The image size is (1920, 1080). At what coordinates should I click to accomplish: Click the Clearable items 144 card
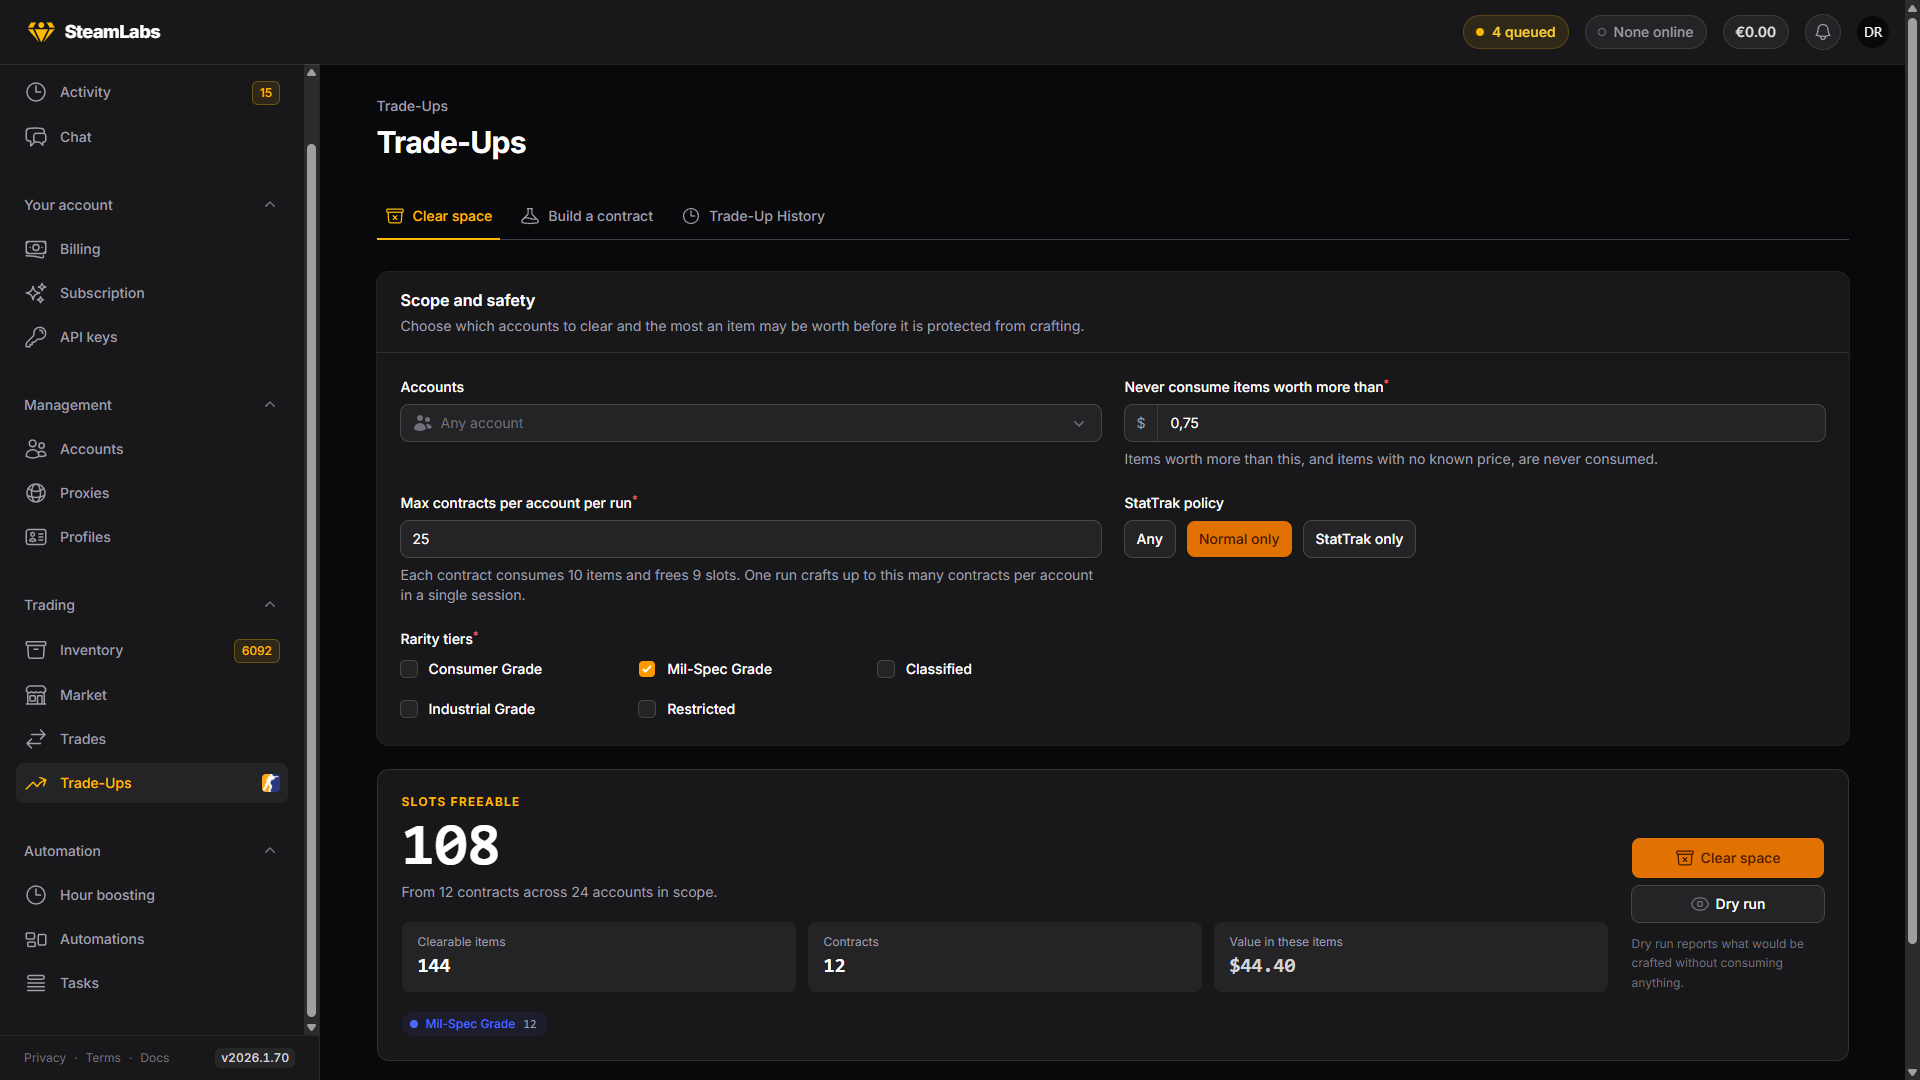click(599, 957)
